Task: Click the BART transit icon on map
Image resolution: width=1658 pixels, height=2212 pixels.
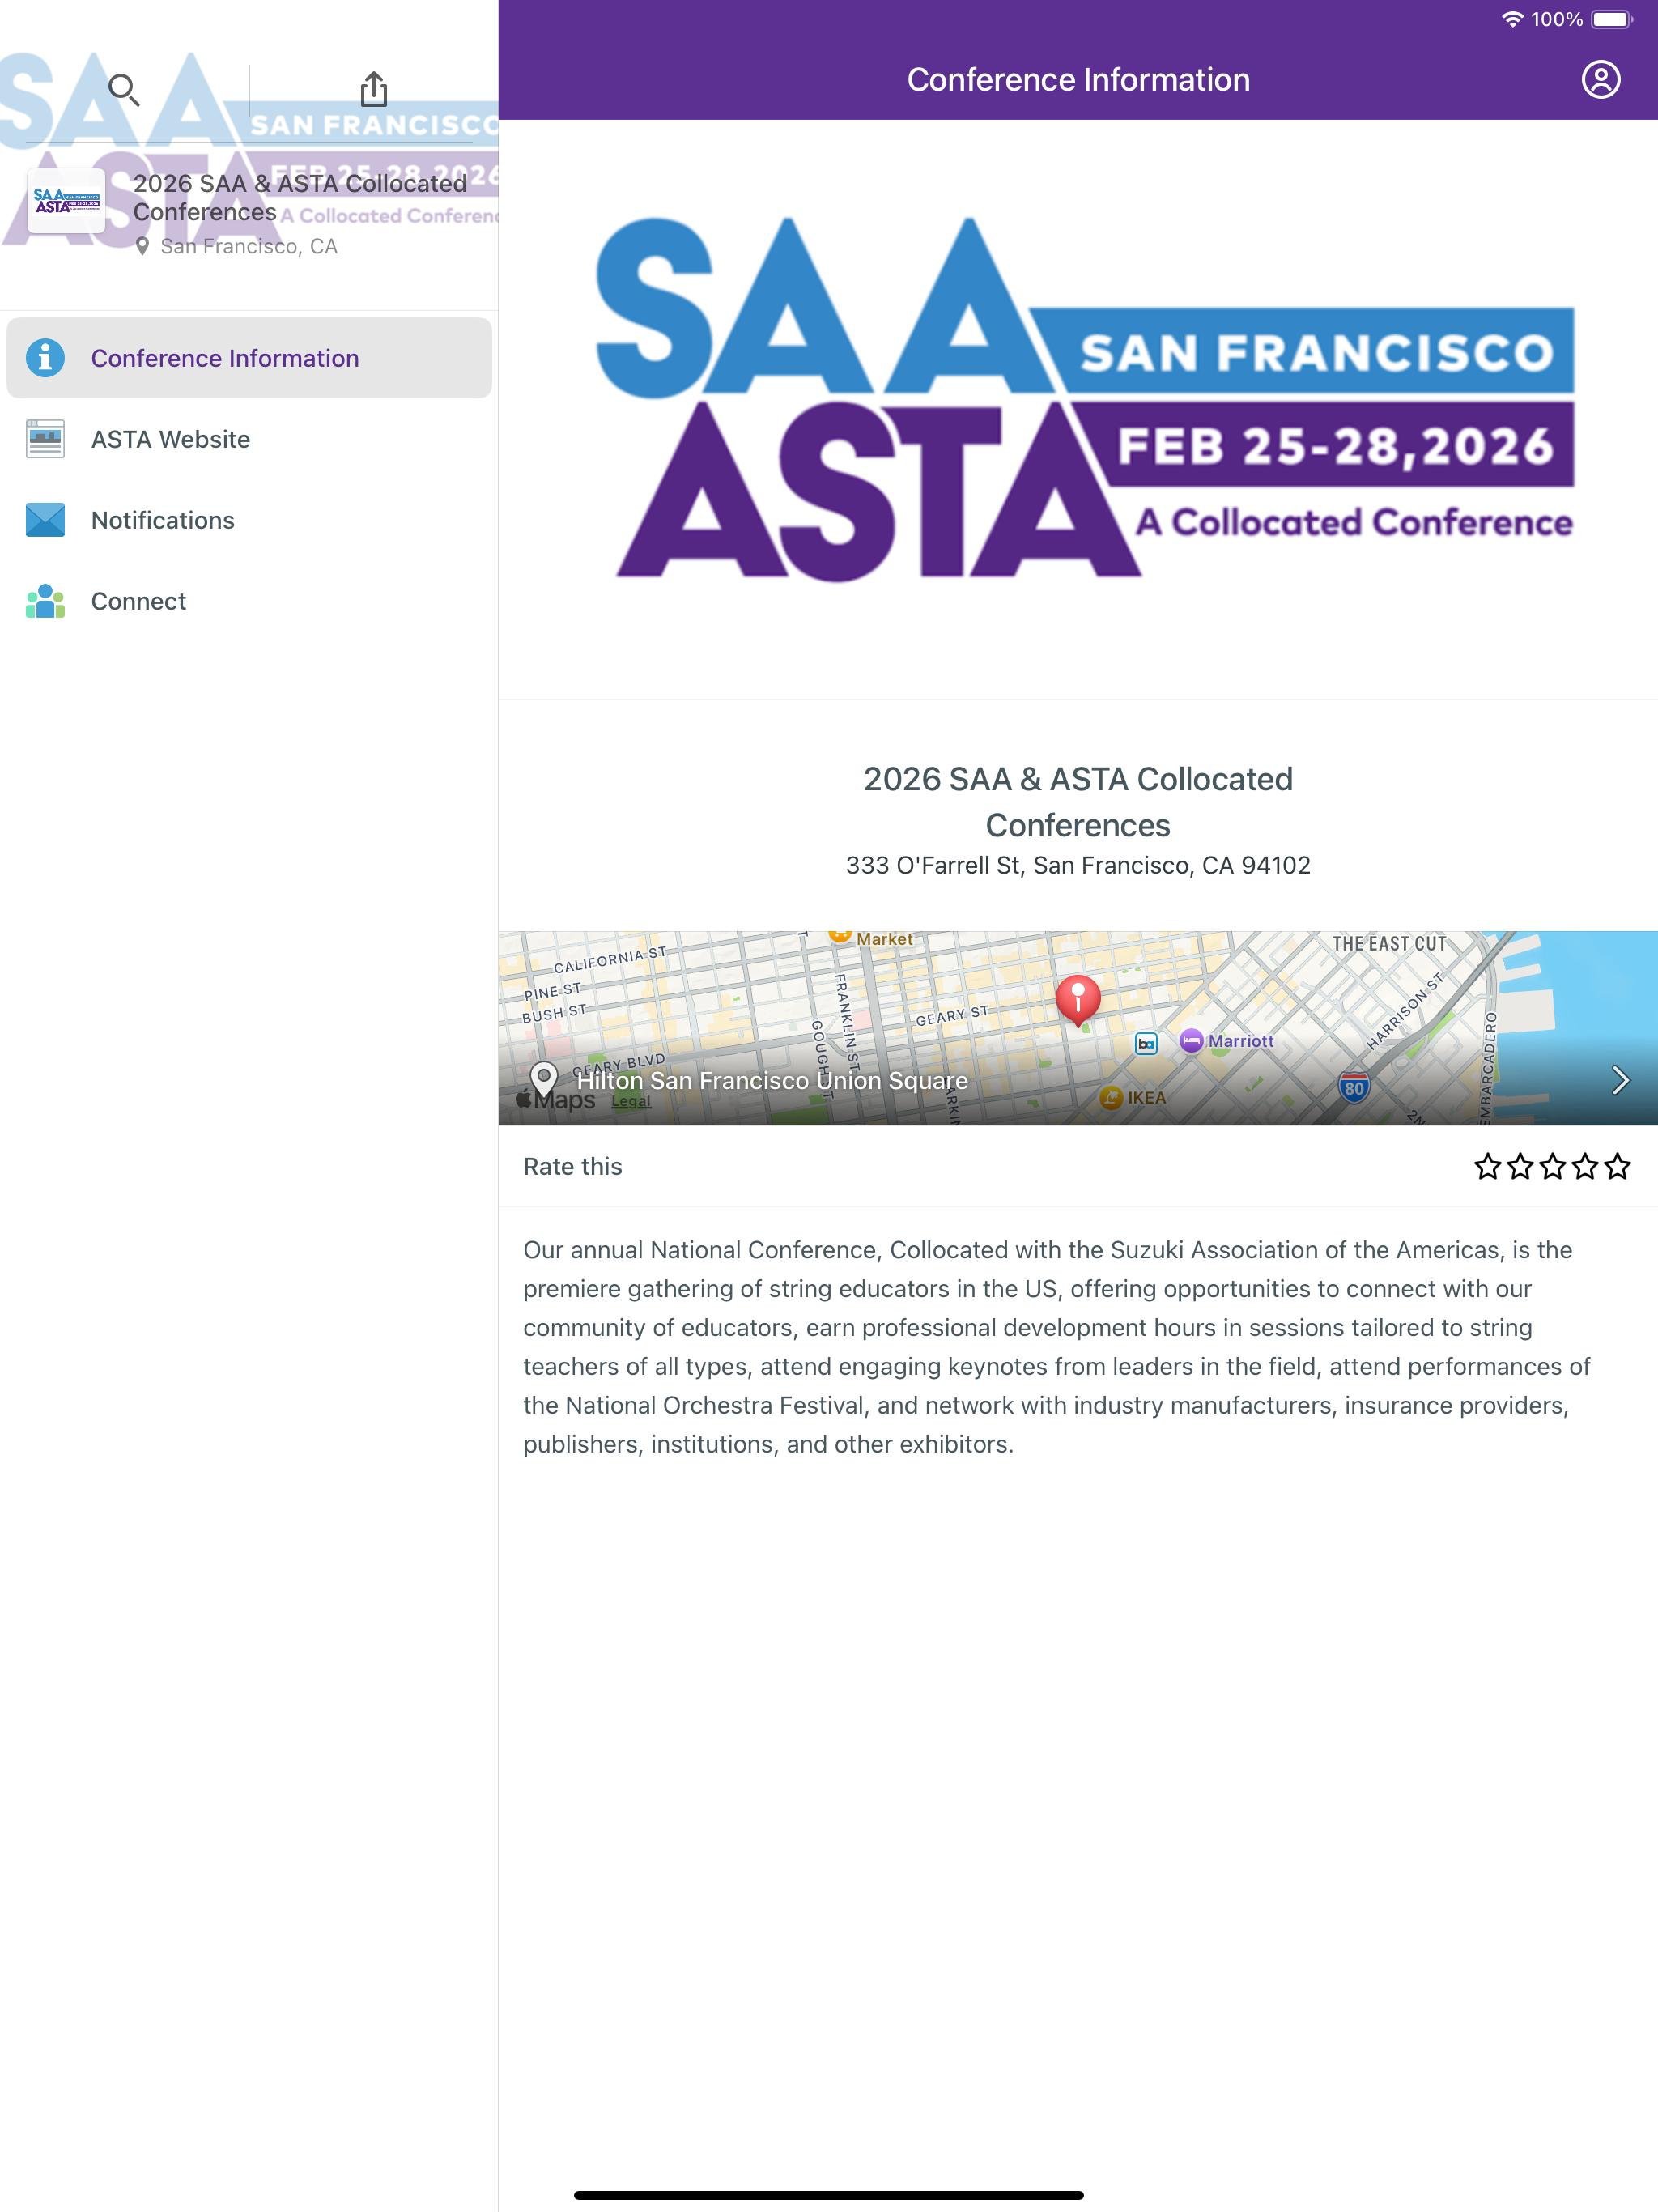Action: (x=1146, y=1044)
